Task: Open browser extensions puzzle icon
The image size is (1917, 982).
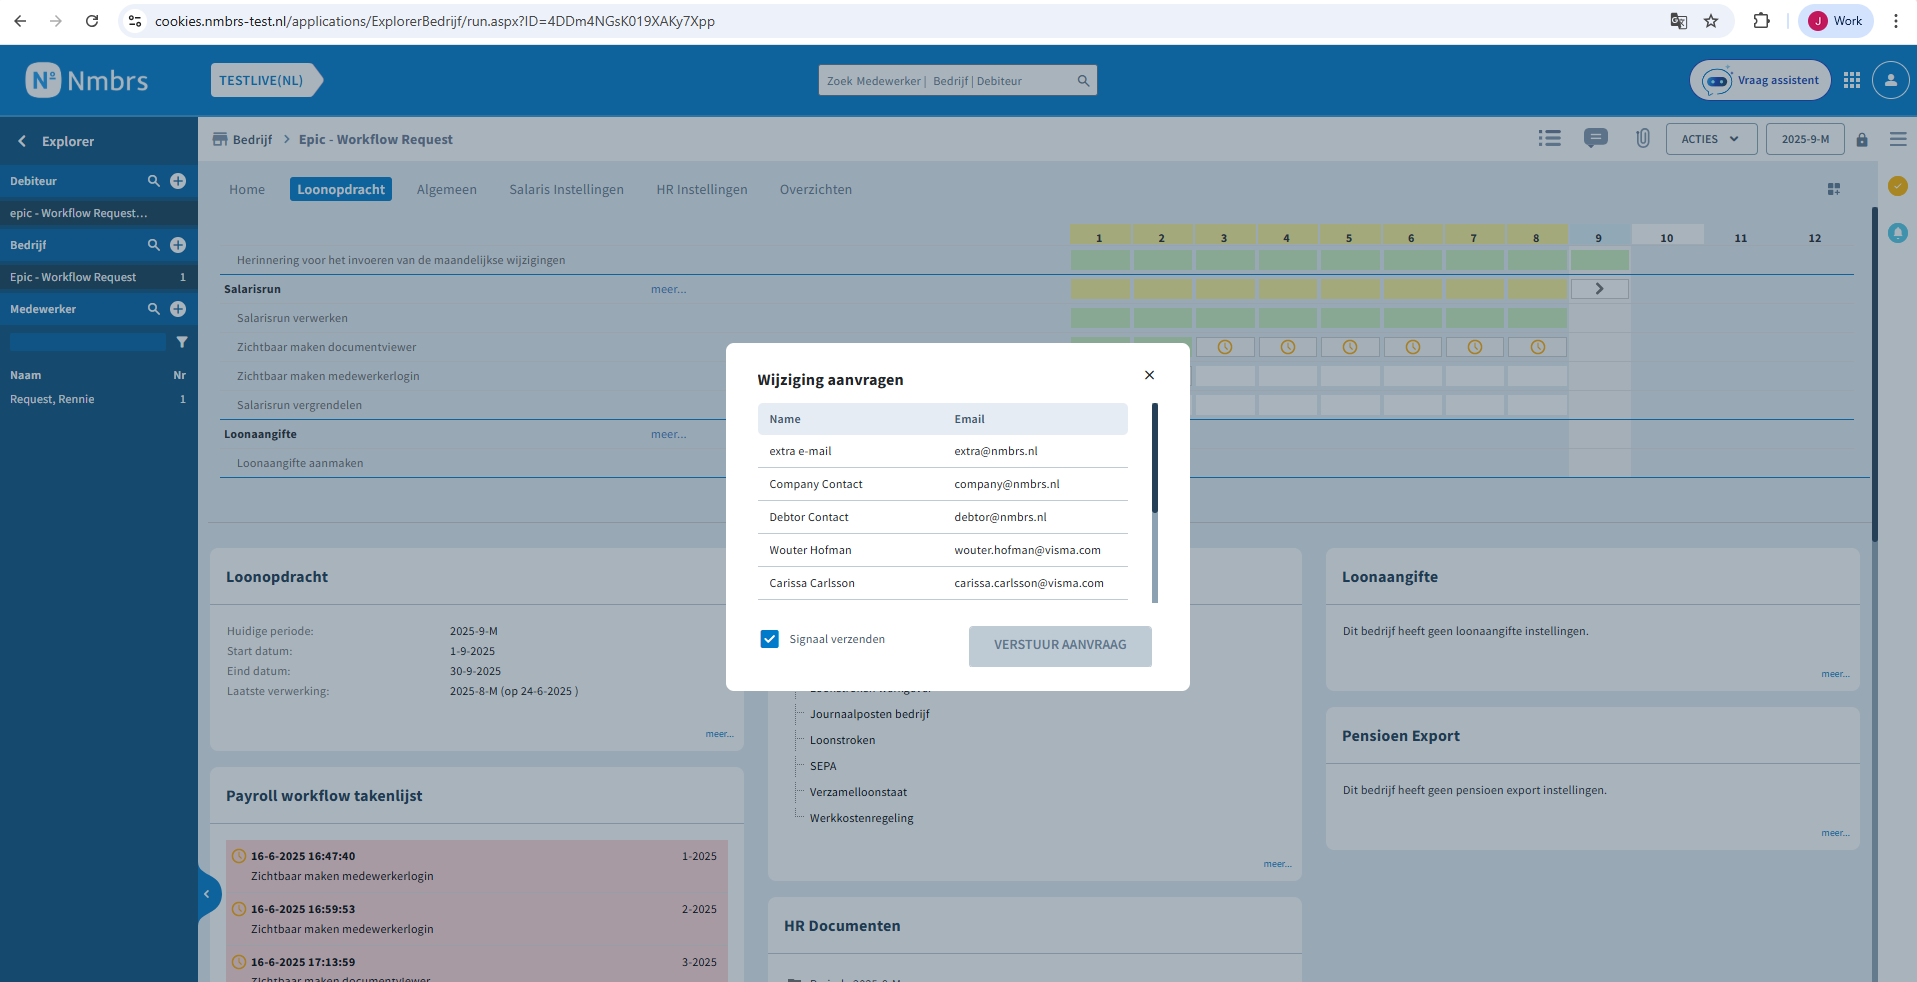Action: pyautogui.click(x=1762, y=21)
